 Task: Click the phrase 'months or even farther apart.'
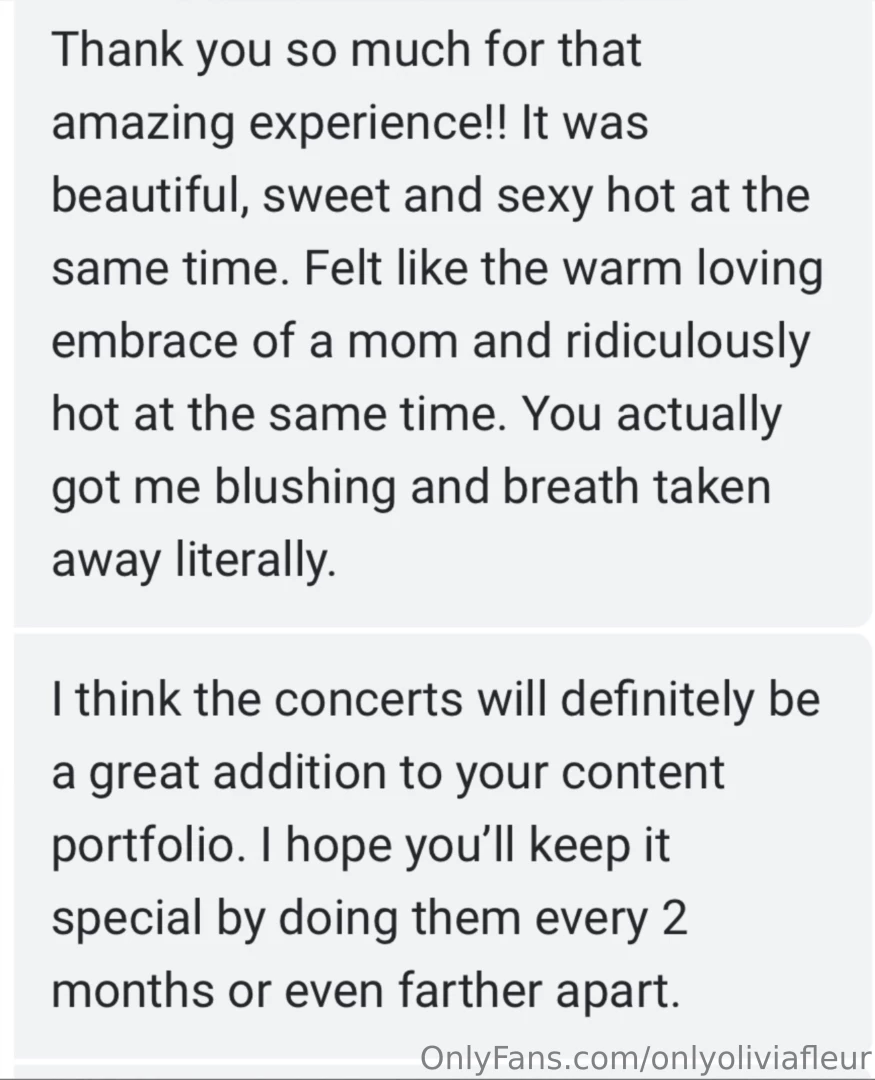pyautogui.click(x=366, y=993)
